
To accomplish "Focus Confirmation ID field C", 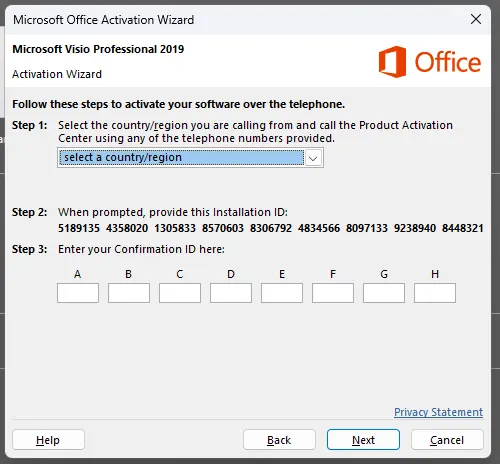I will 180,293.
